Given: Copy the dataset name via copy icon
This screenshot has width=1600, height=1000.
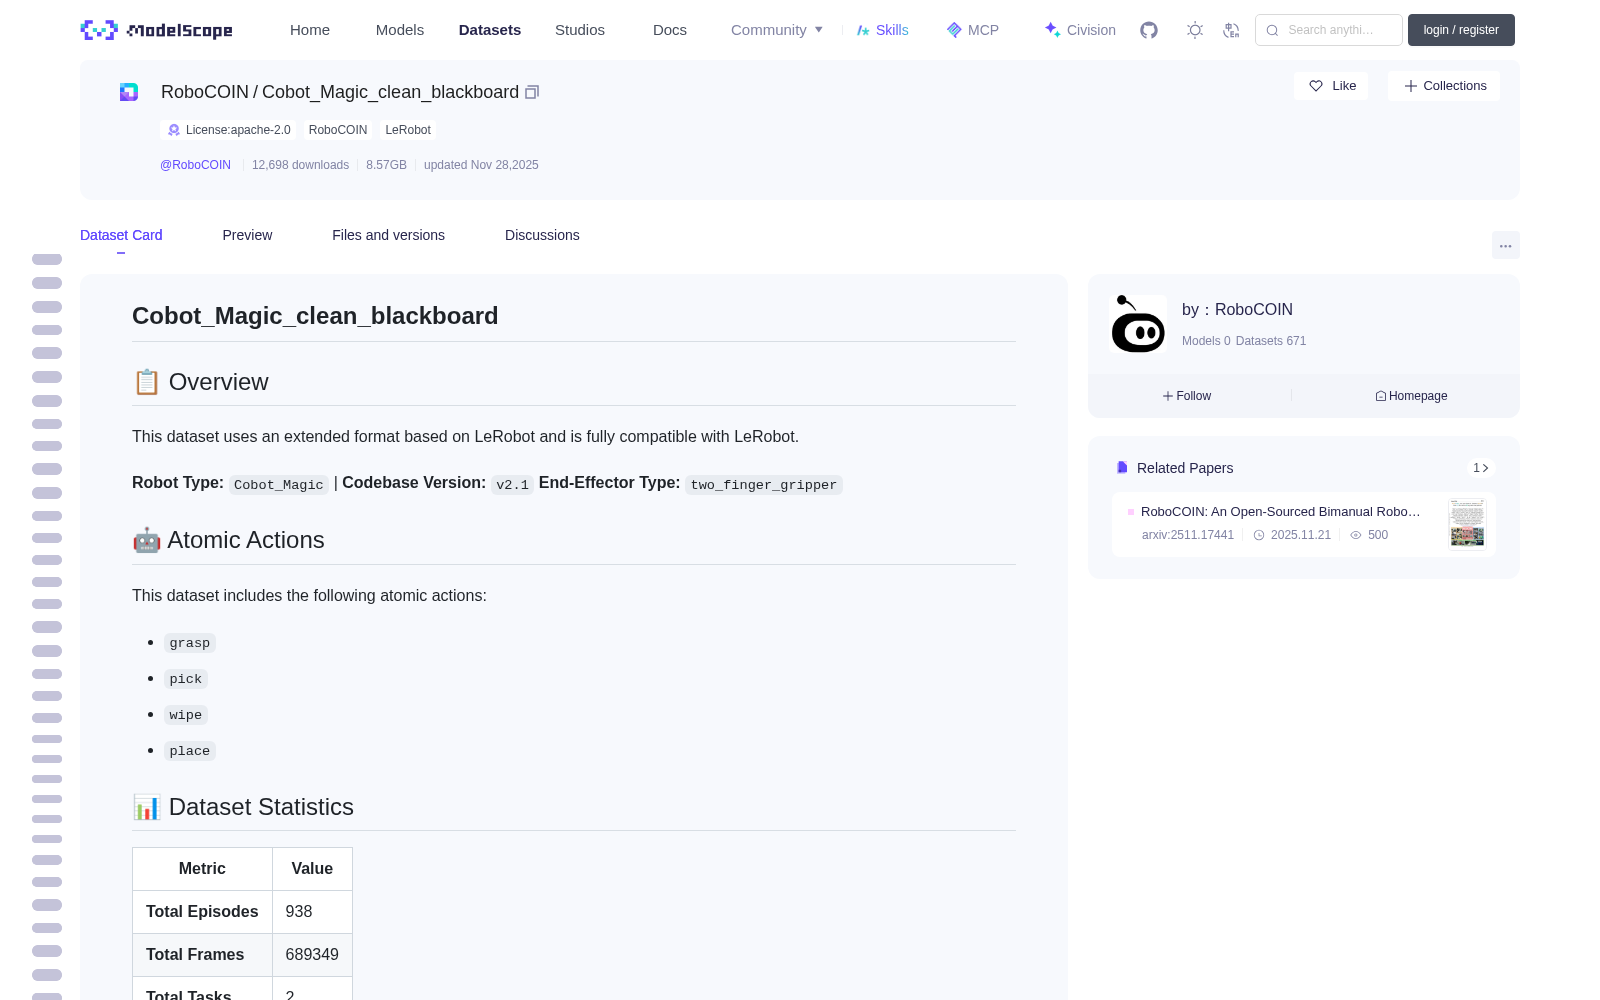Looking at the screenshot, I should point(532,92).
